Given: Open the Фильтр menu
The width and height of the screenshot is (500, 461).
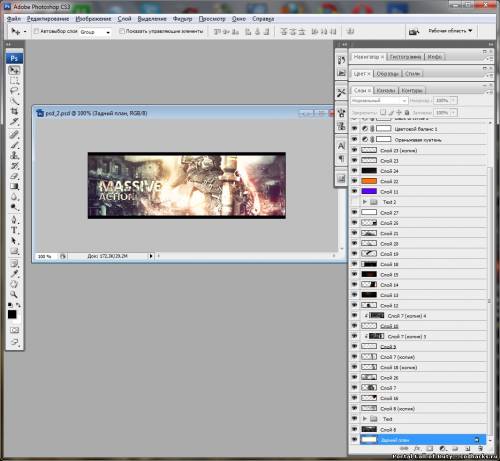Looking at the screenshot, I should 182,19.
